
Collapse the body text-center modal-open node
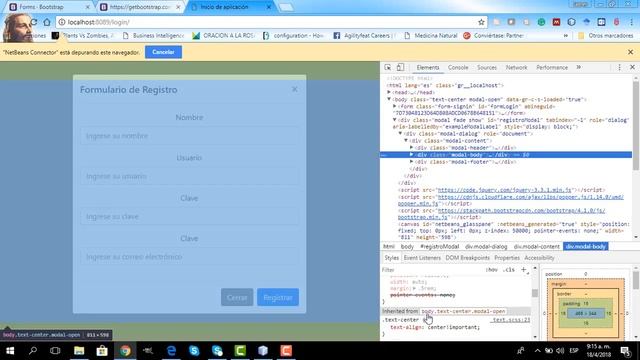coord(389,99)
